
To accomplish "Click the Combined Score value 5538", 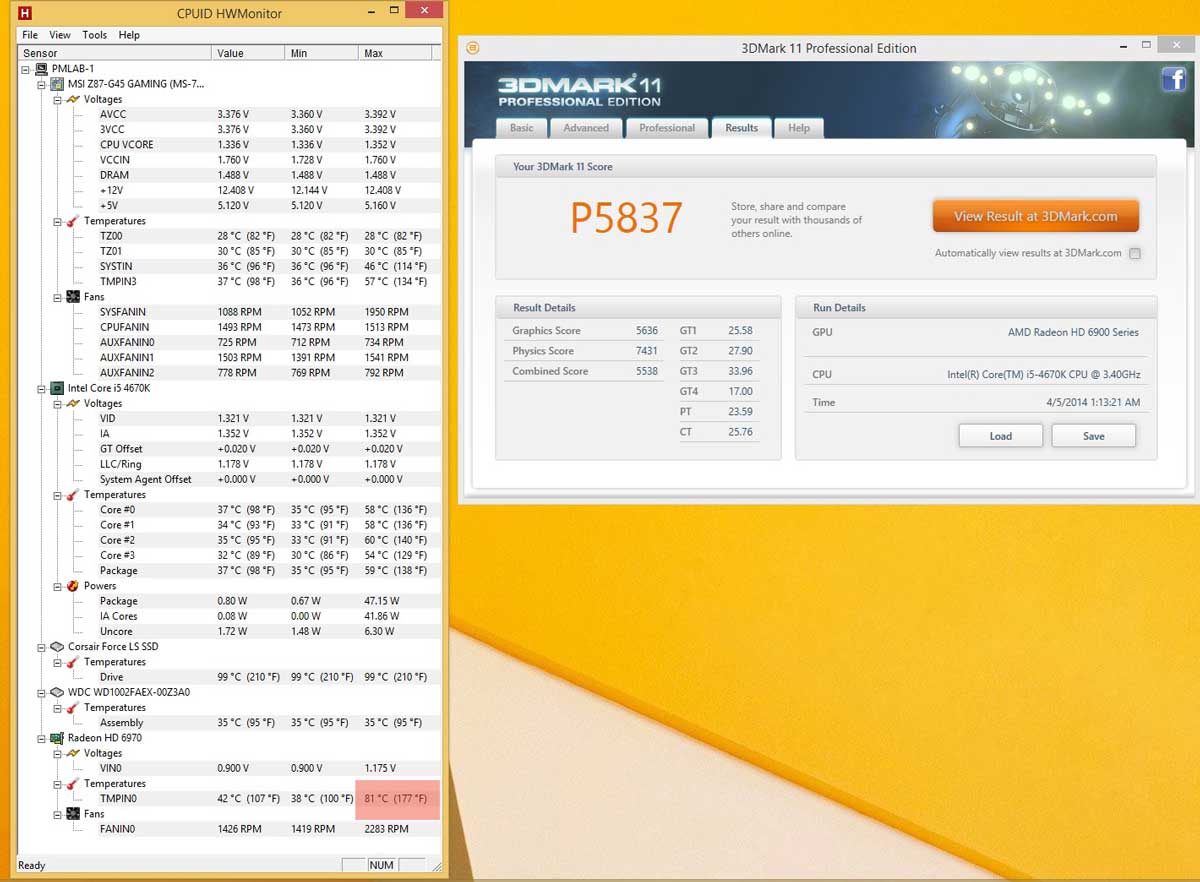I will [646, 371].
